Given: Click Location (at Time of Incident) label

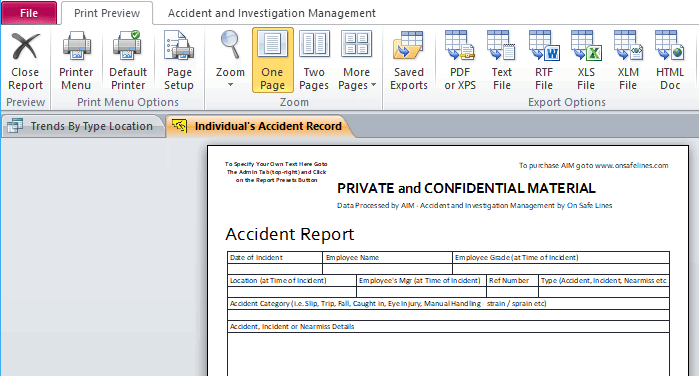Looking at the screenshot, I should [278, 281].
